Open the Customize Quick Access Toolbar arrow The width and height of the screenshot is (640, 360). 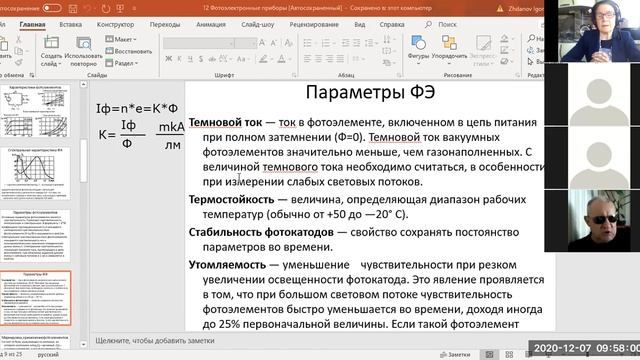pos(135,9)
